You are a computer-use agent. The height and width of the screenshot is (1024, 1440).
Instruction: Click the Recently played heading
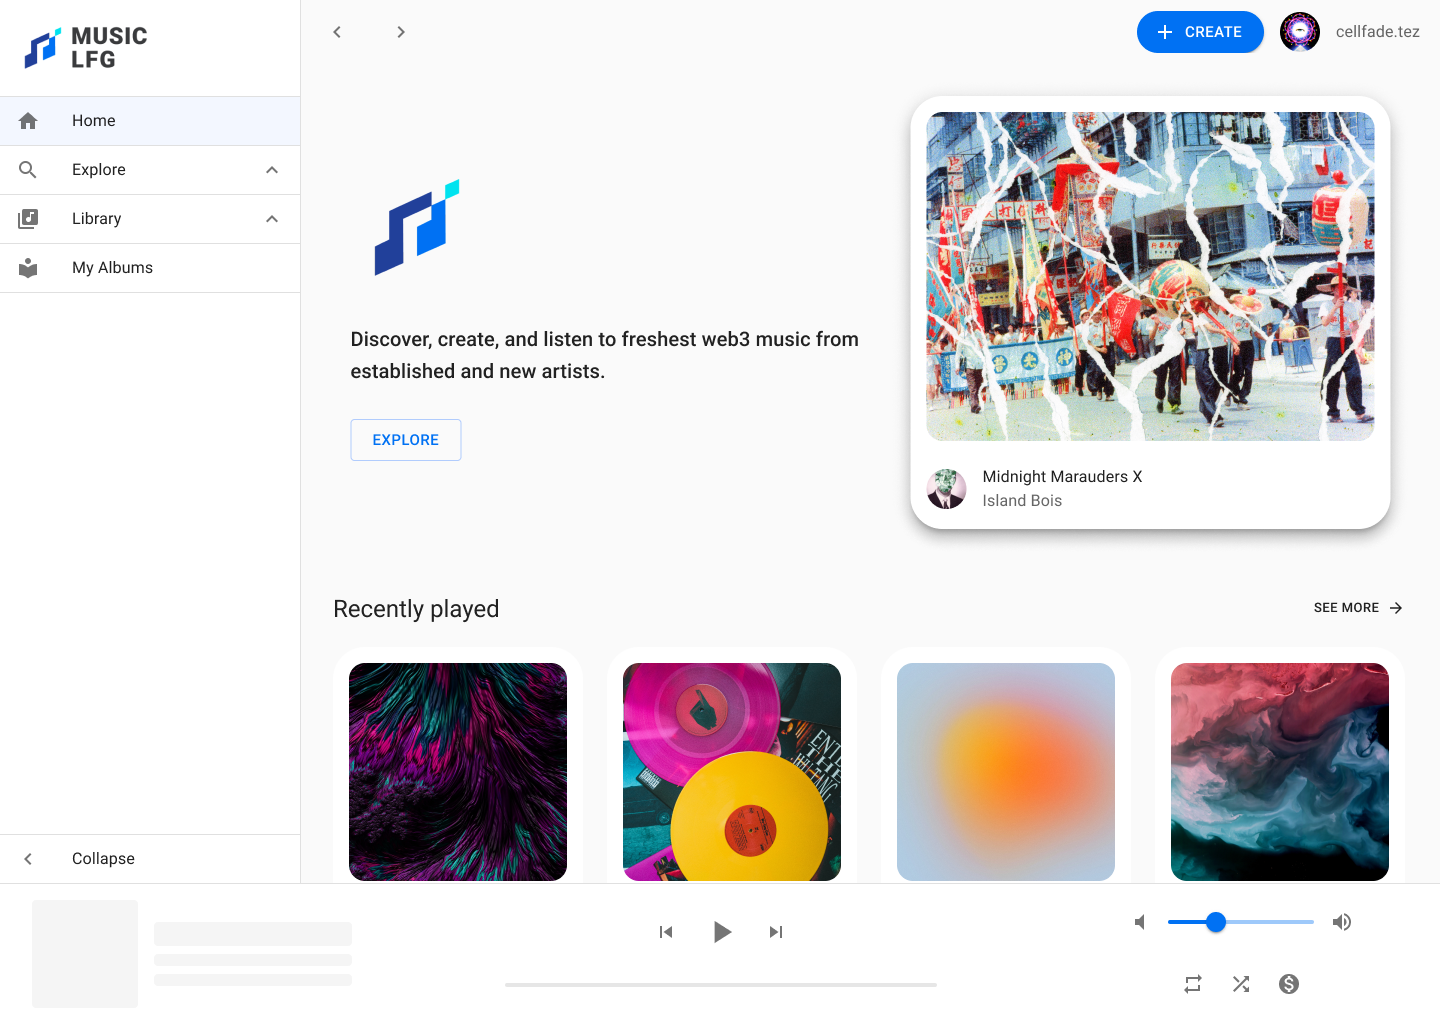[x=416, y=609]
